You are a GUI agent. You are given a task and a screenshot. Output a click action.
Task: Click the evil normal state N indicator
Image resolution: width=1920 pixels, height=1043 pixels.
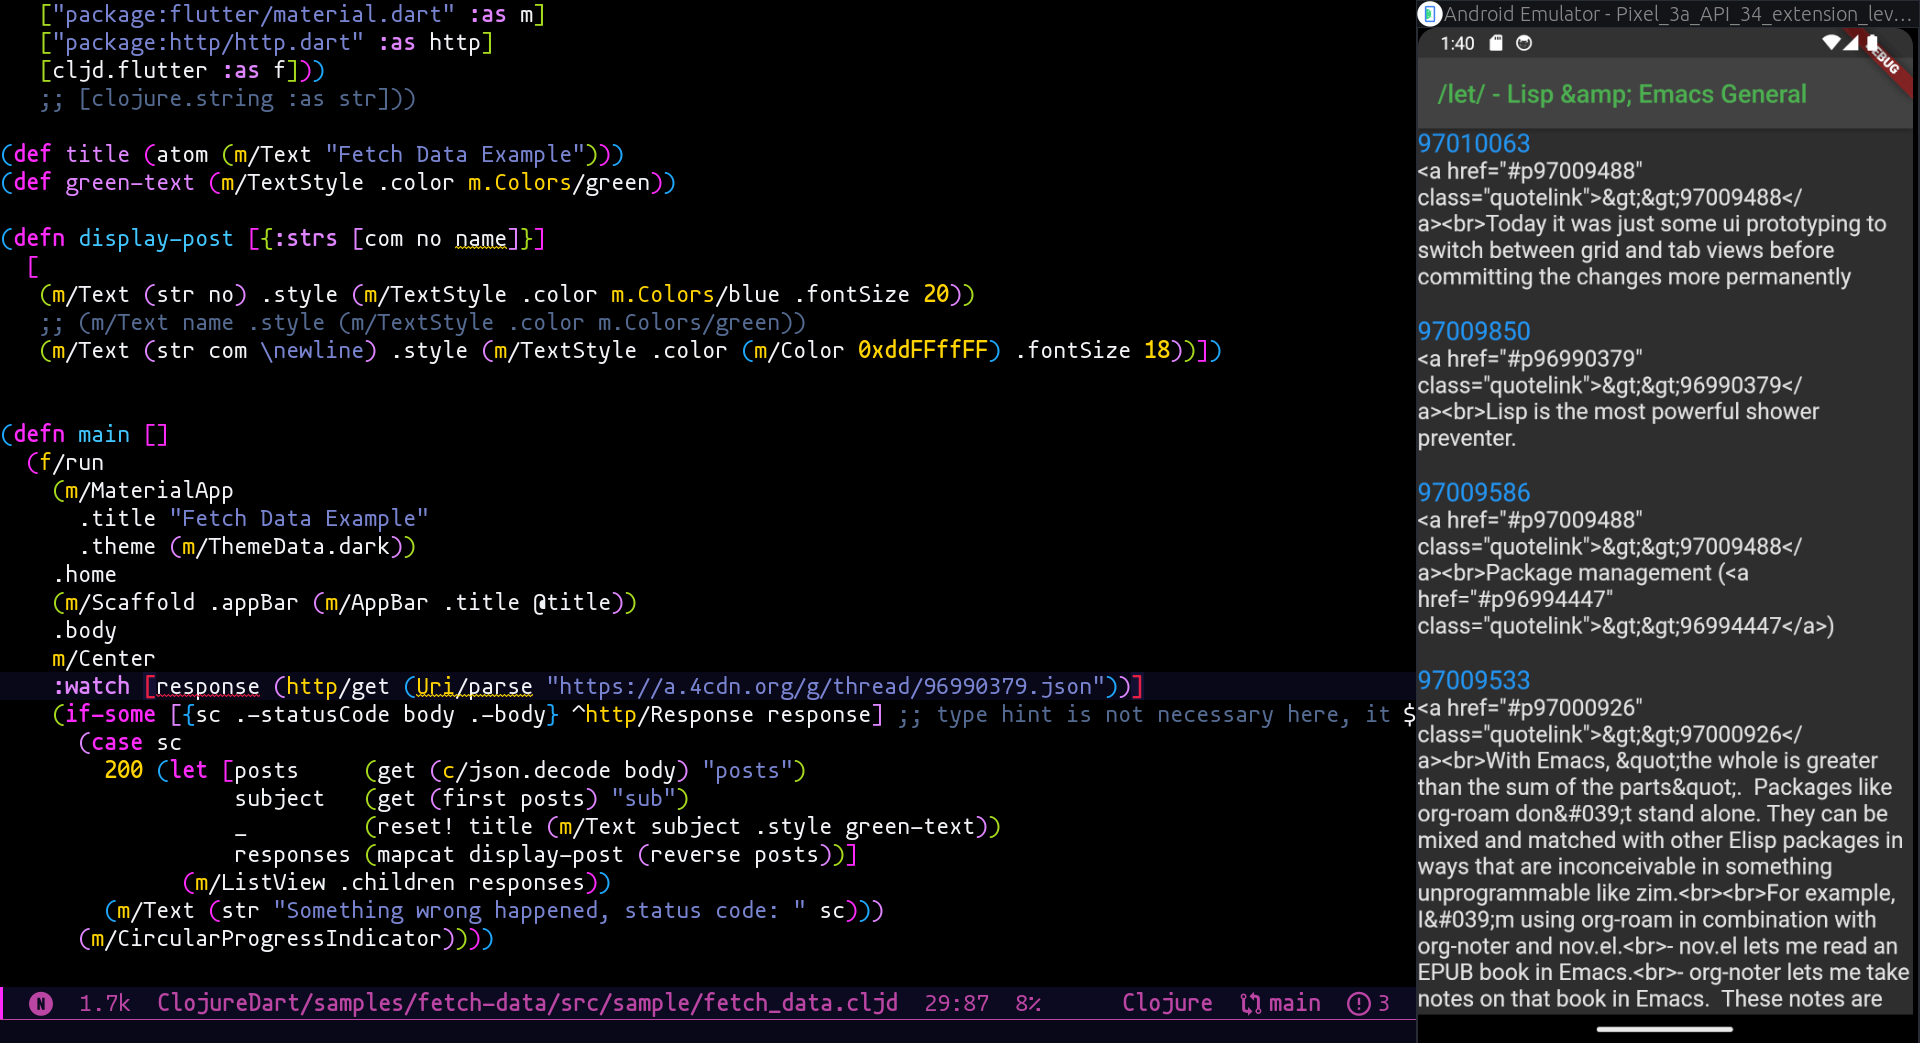click(41, 1003)
